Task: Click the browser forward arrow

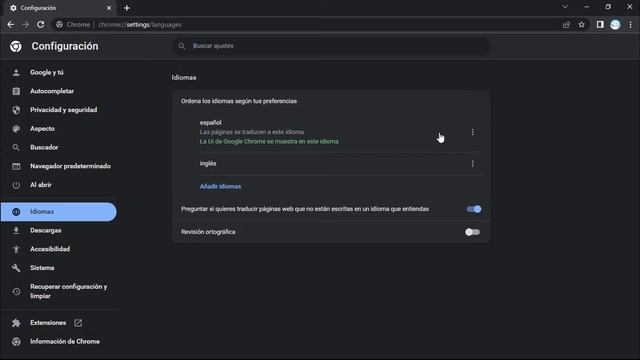Action: pyautogui.click(x=25, y=24)
